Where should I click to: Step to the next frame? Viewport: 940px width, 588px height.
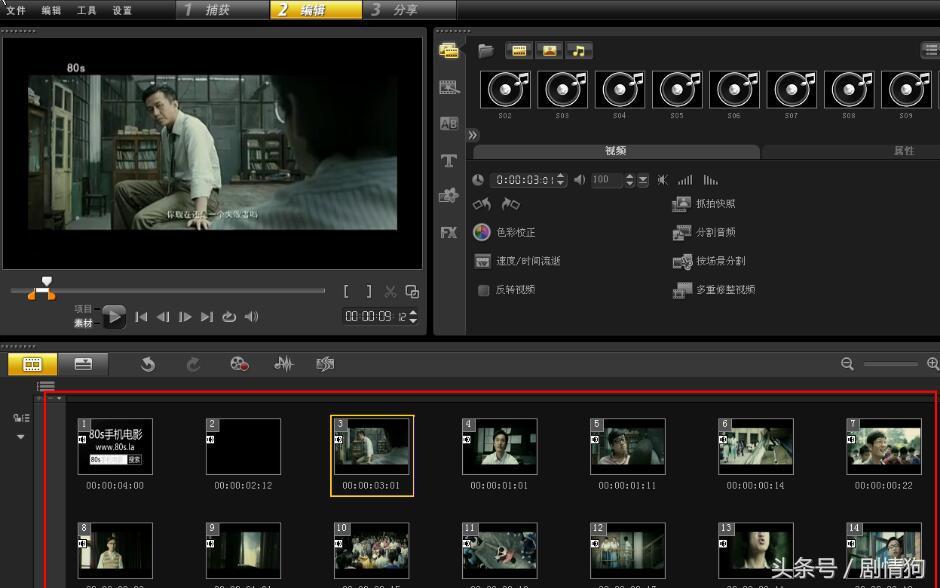[x=185, y=316]
